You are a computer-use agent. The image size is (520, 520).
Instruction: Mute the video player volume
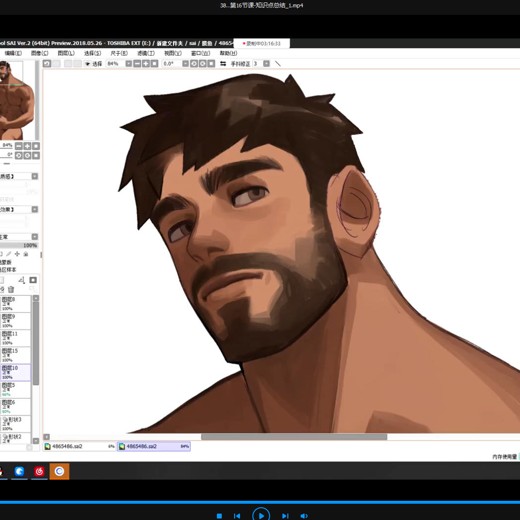[x=304, y=516]
